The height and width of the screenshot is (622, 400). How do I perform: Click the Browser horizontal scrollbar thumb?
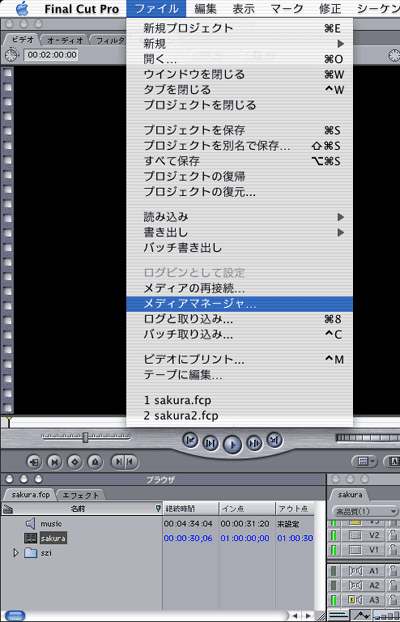(15, 616)
